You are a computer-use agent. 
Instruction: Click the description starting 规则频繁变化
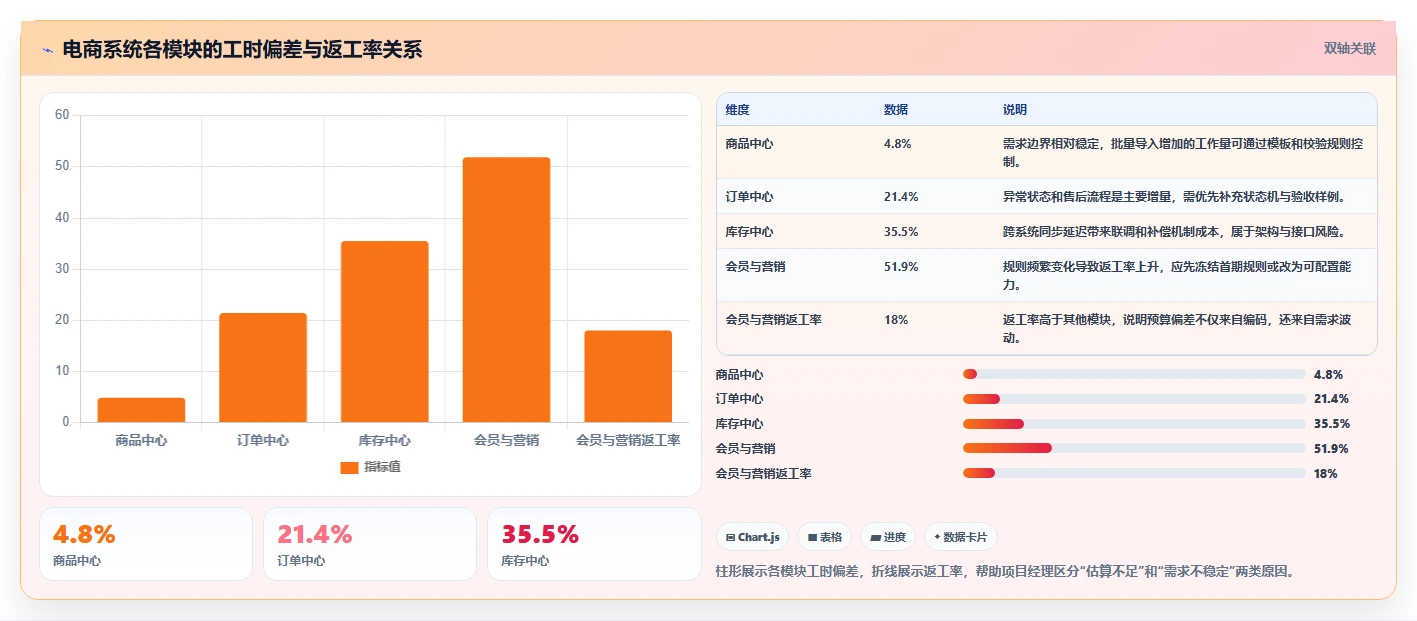[1177, 275]
